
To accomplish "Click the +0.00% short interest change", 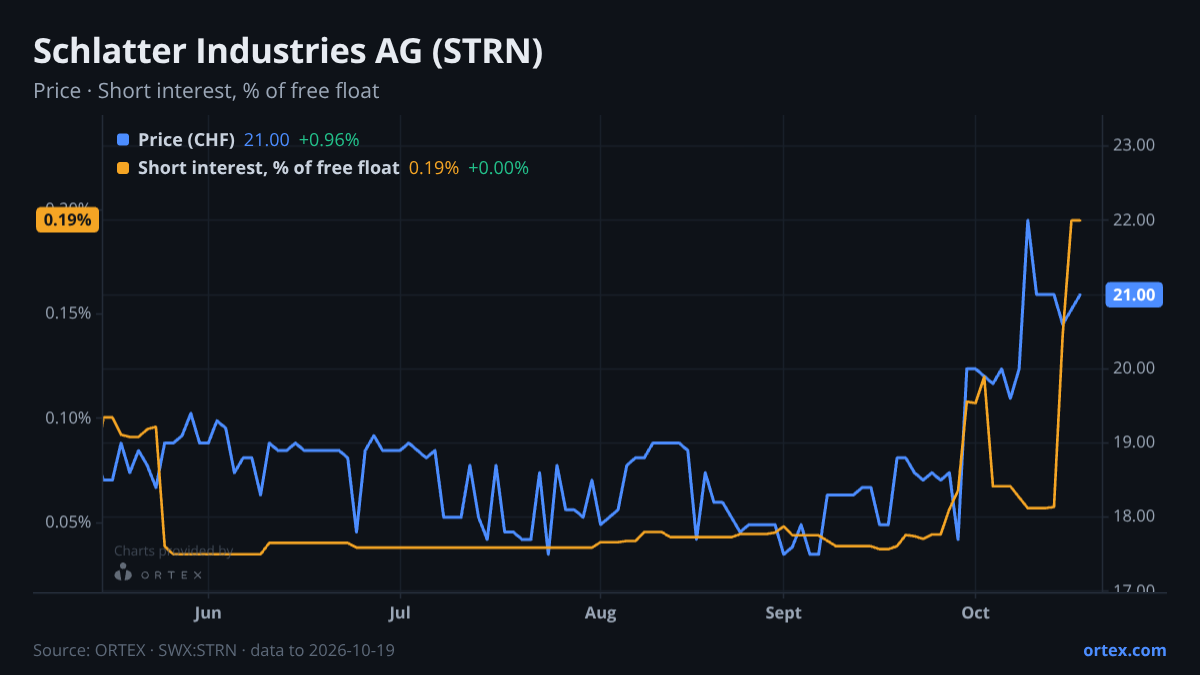I will pos(498,168).
